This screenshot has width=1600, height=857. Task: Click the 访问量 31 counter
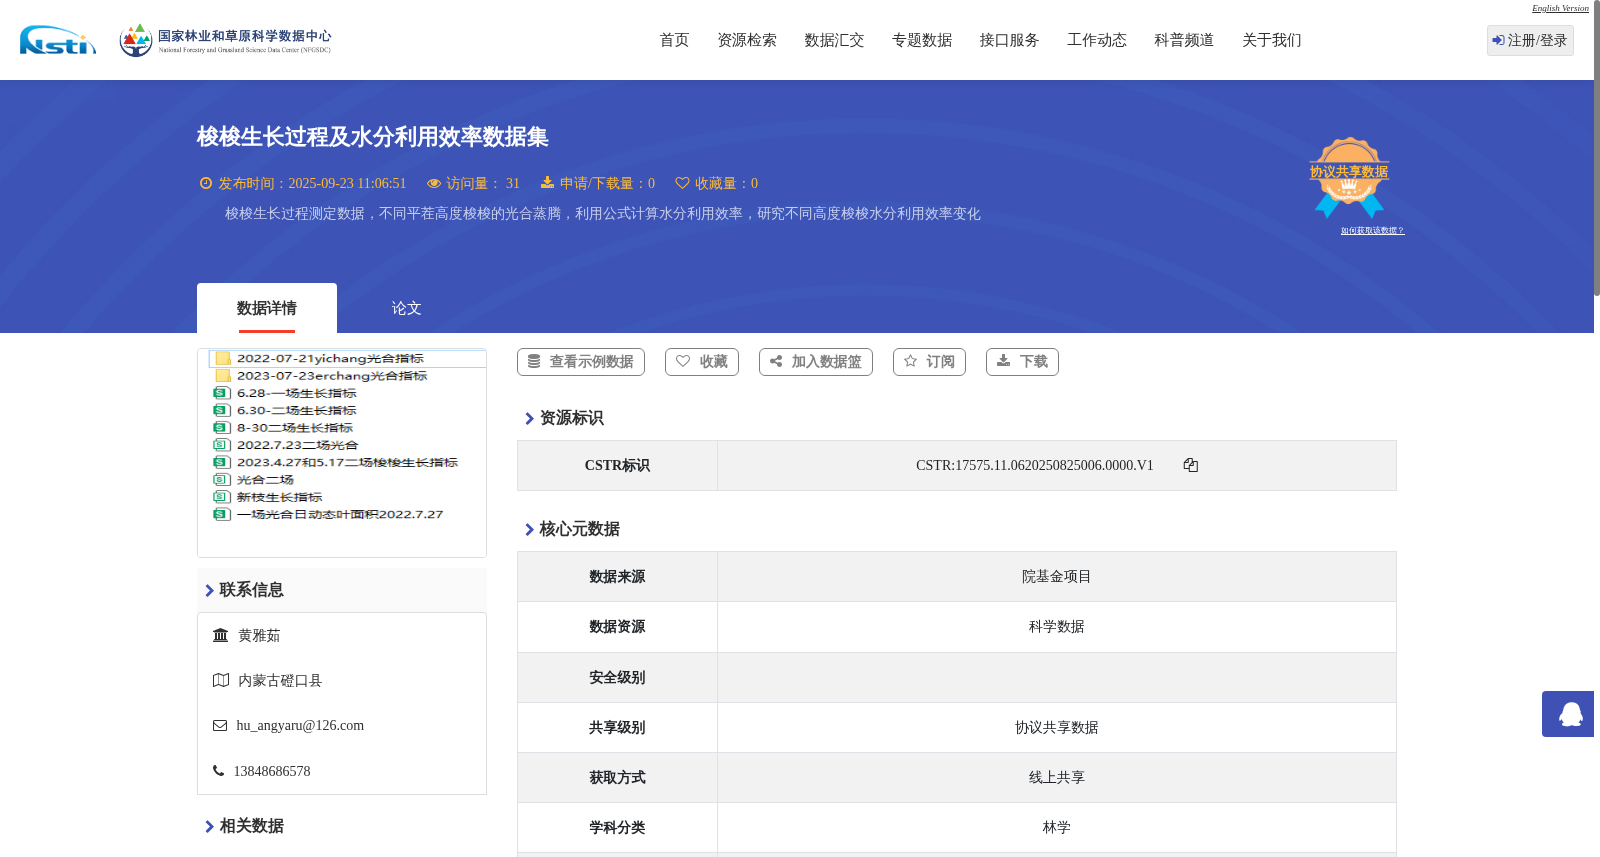point(474,183)
